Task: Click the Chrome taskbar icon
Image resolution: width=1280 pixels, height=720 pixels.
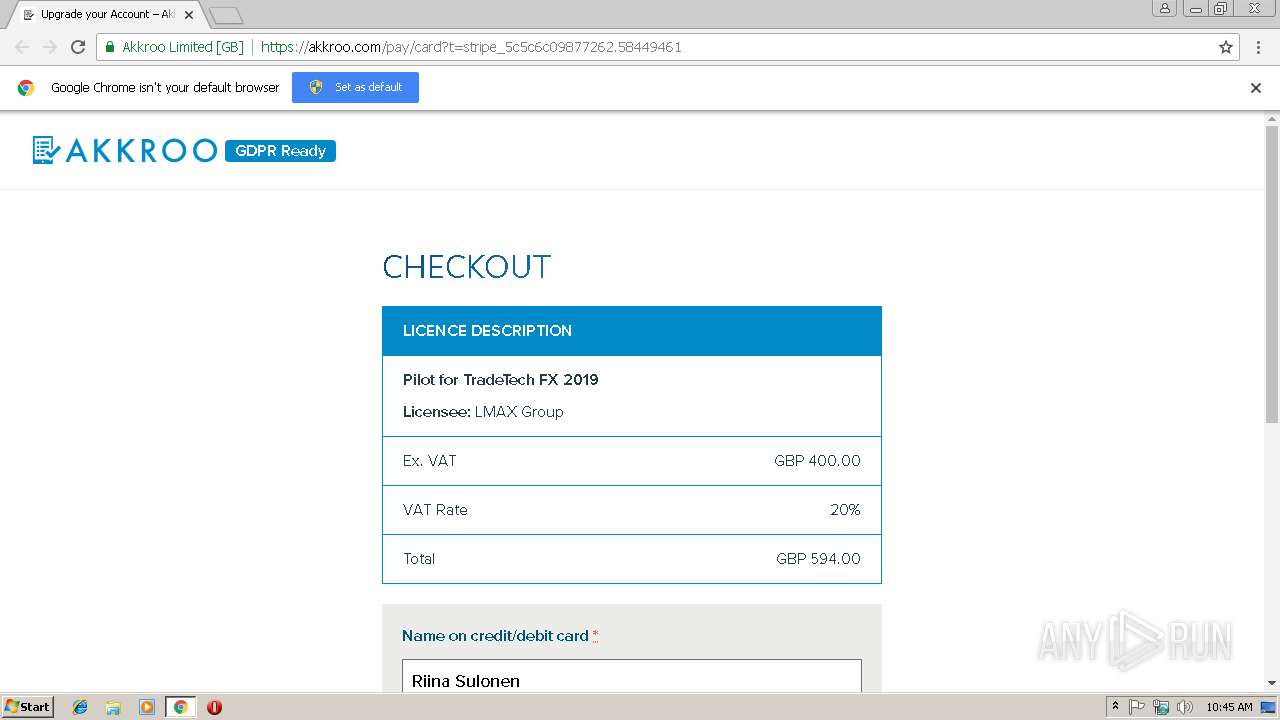Action: coord(180,707)
